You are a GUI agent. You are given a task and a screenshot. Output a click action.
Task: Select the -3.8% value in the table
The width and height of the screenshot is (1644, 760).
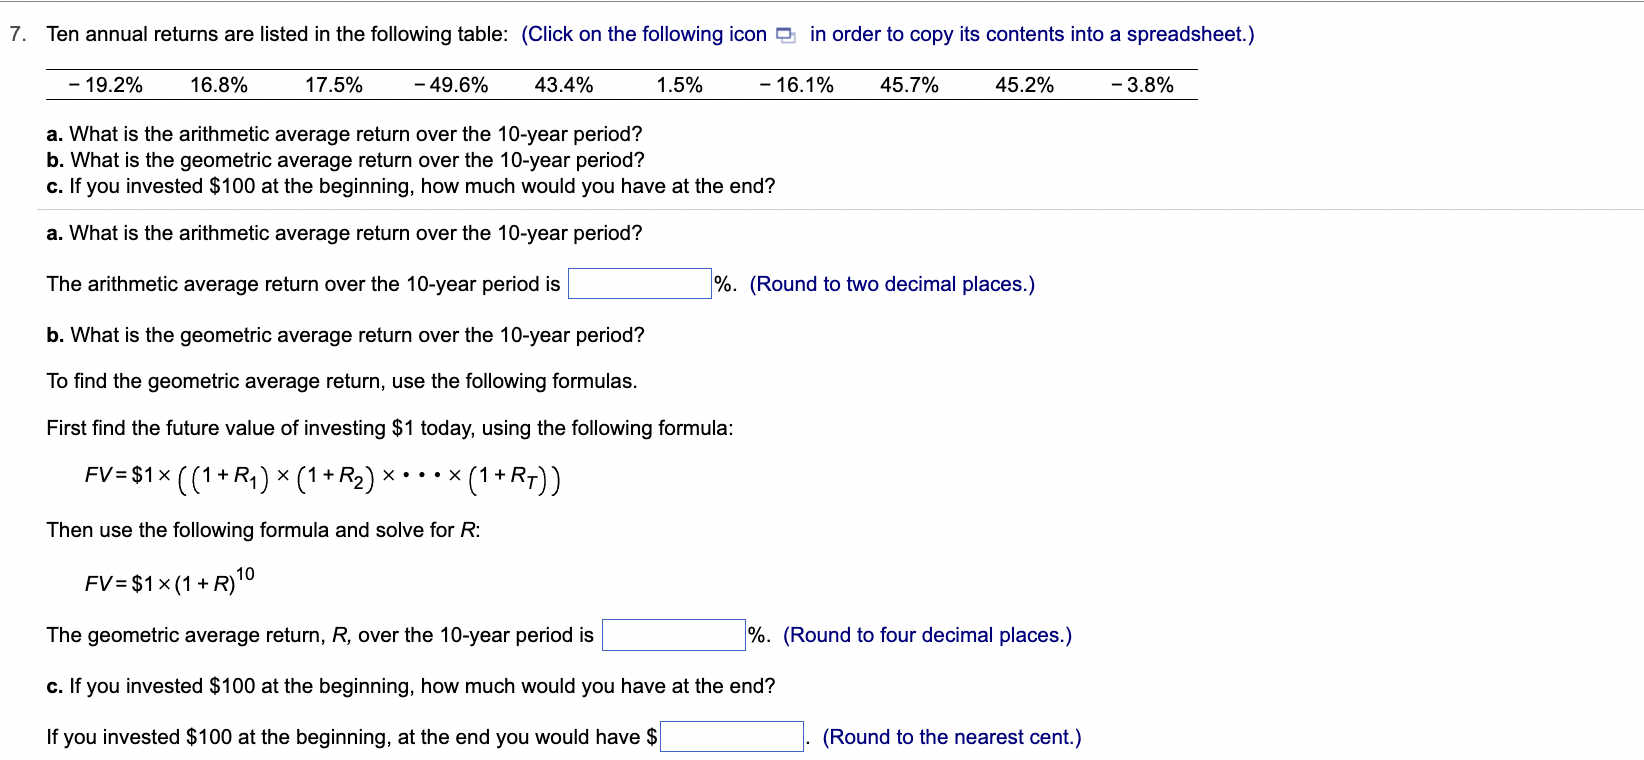[1140, 85]
